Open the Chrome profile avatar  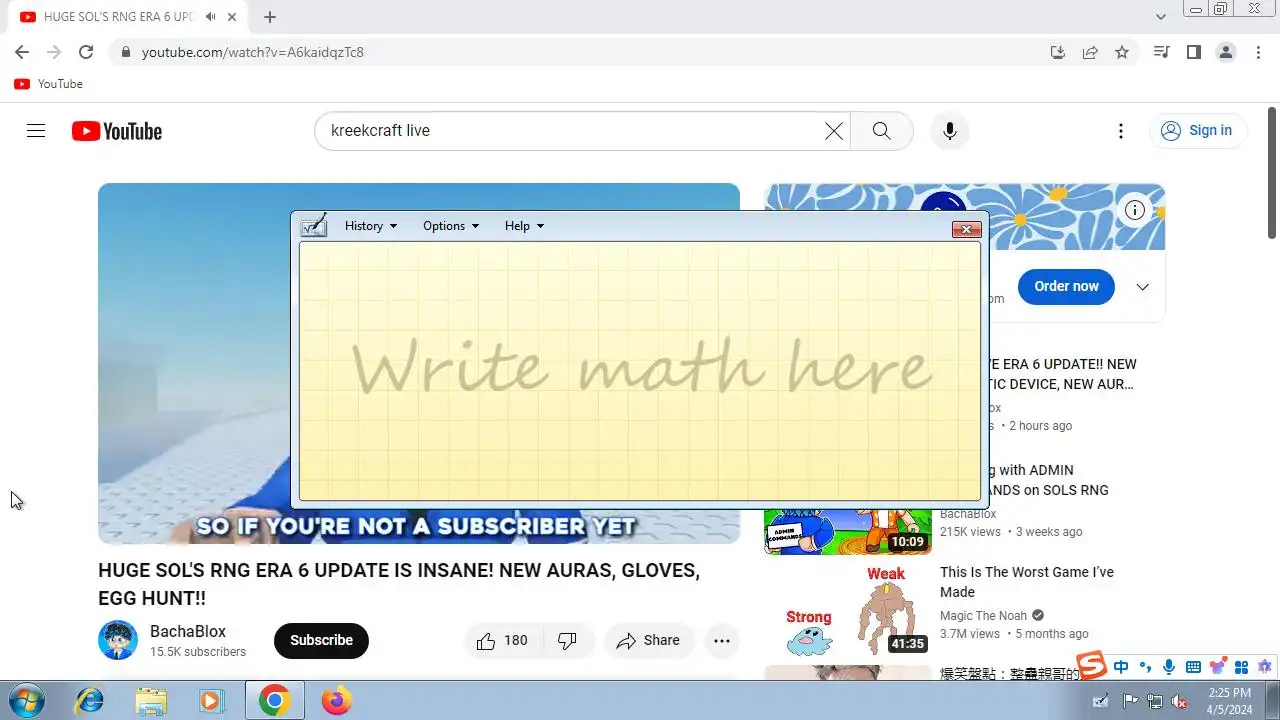pyautogui.click(x=1226, y=52)
